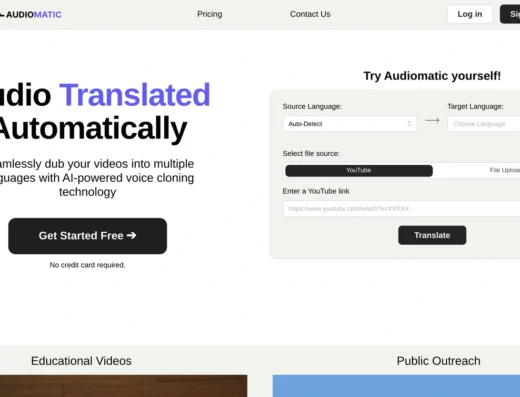Click the Select file source label
Screen dimensions: 520x397
tap(311, 153)
